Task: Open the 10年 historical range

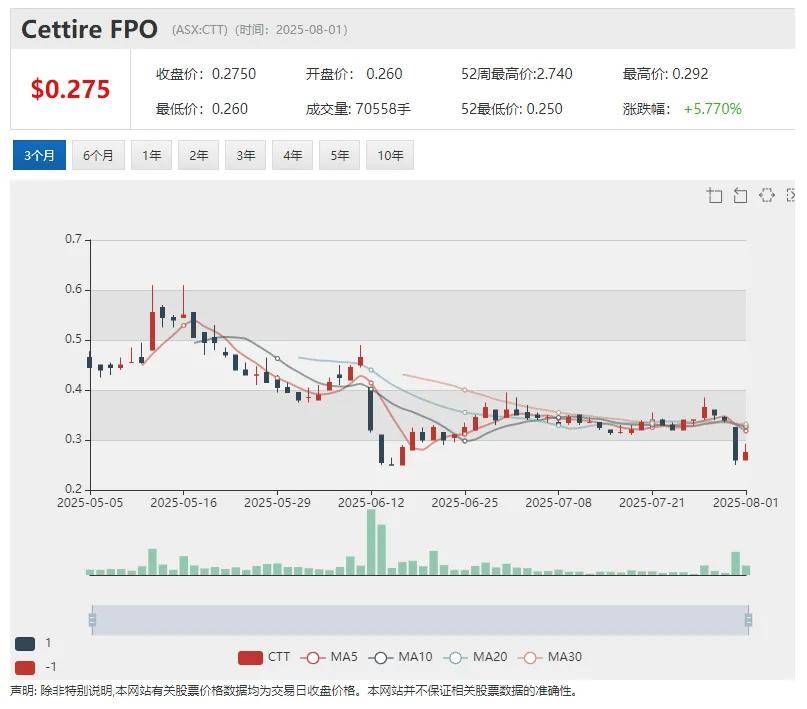Action: click(391, 155)
